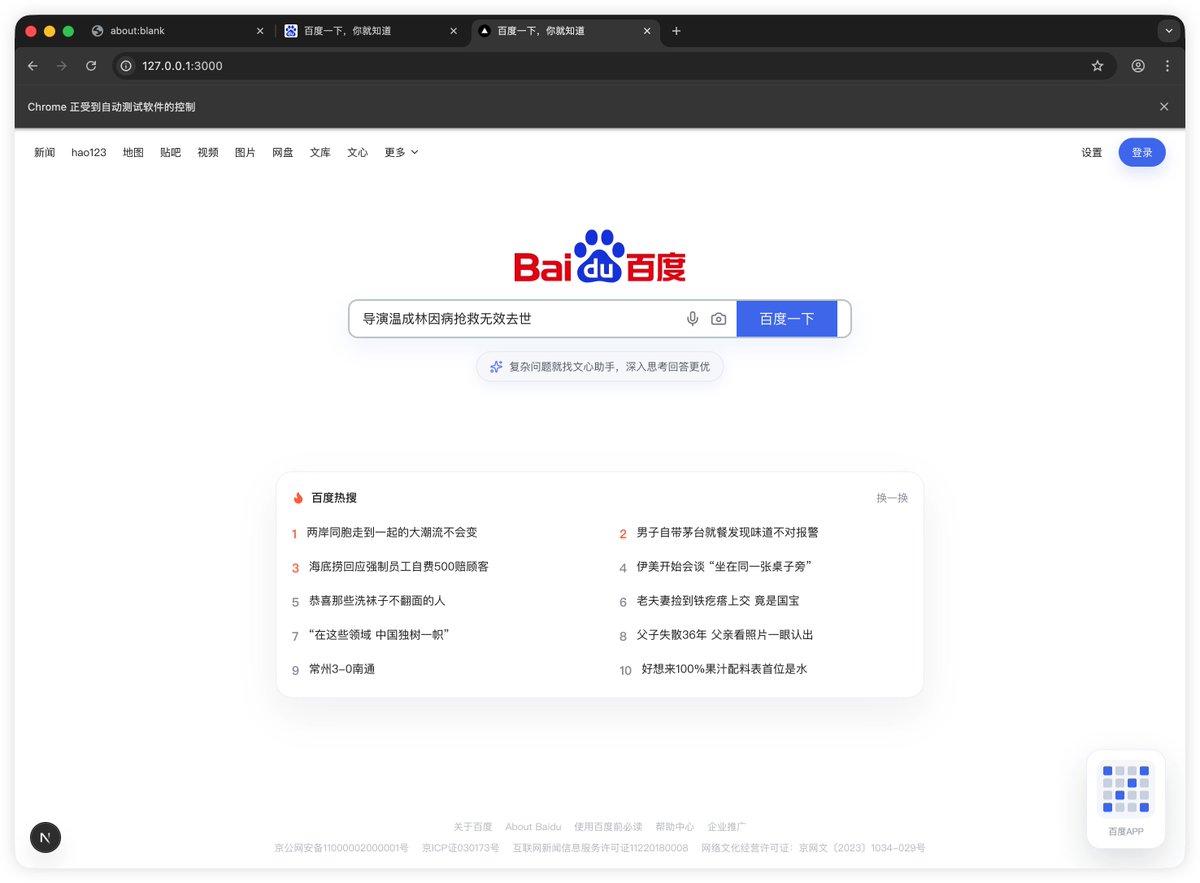Open the Chrome three-dot menu

[1167, 66]
